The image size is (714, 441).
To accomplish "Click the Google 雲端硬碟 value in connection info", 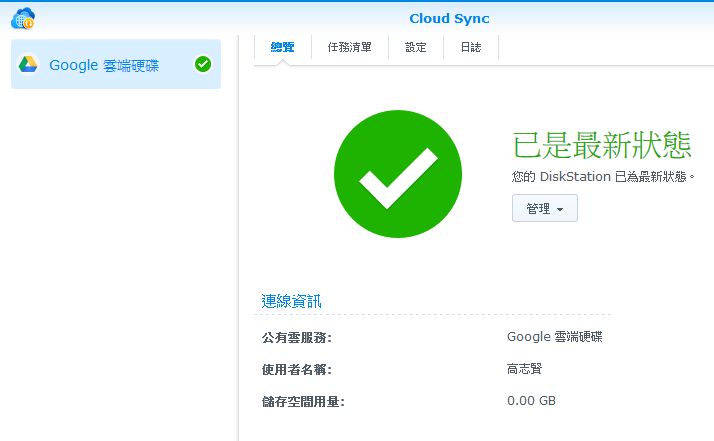I will coord(555,337).
